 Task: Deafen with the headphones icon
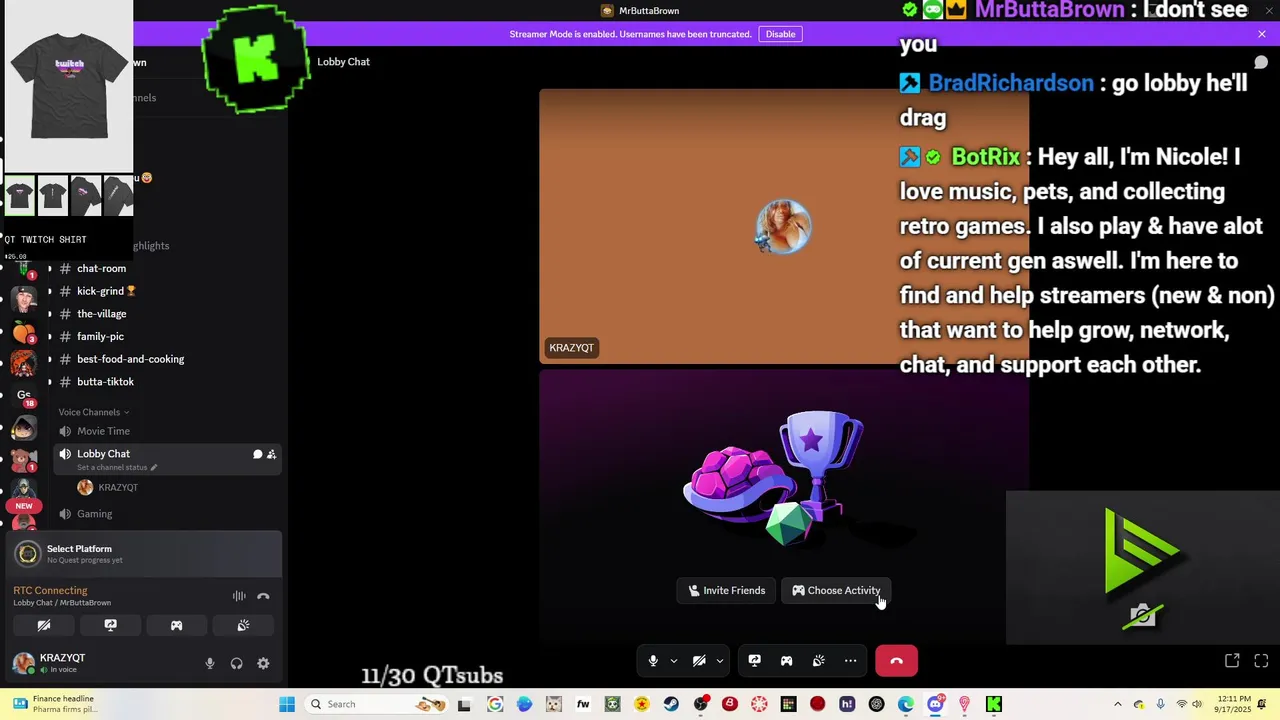(x=237, y=663)
